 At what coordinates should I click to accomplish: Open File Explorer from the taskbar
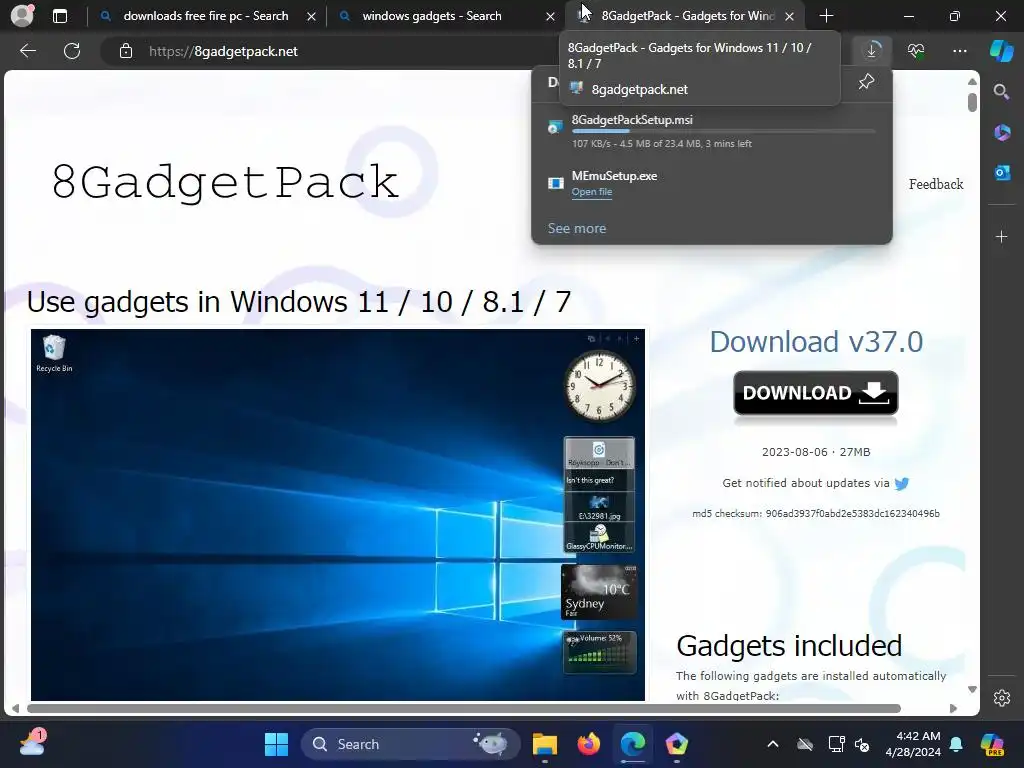(x=545, y=744)
